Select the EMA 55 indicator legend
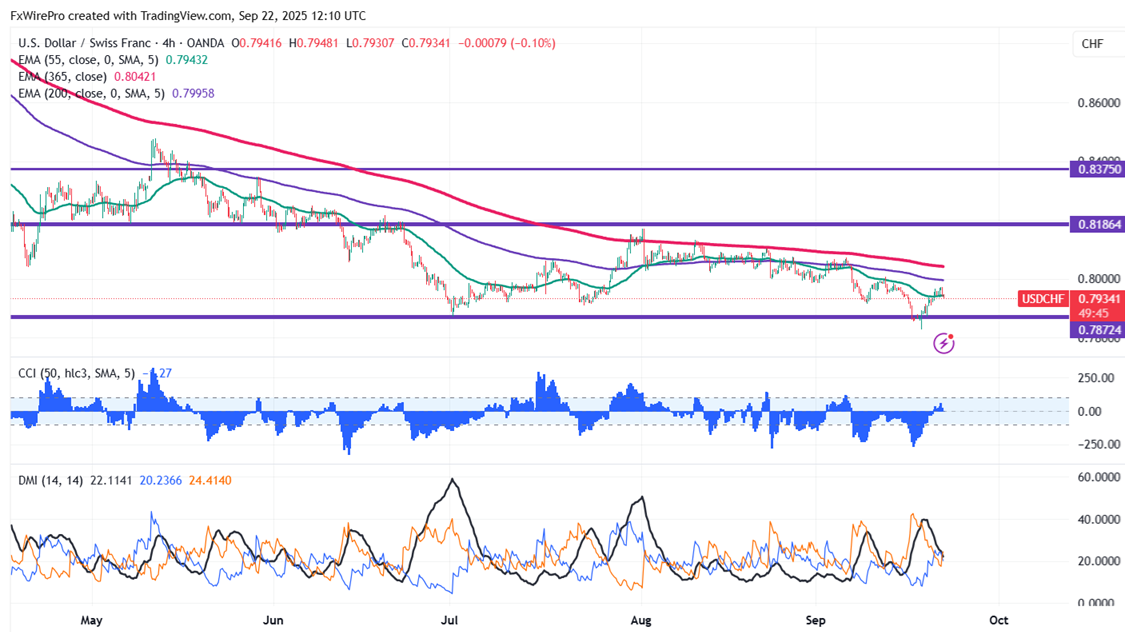Viewport: 1125px width, 632px height. pyautogui.click(x=88, y=60)
